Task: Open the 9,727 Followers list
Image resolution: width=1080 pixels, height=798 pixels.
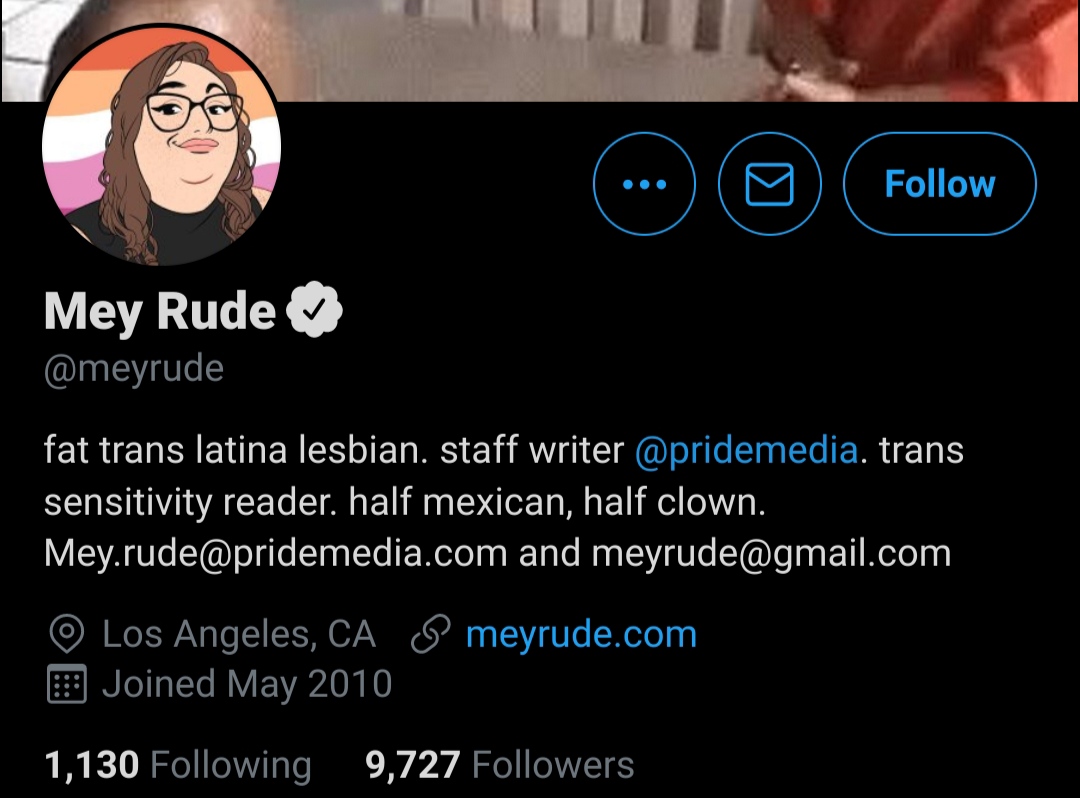Action: pyautogui.click(x=499, y=765)
